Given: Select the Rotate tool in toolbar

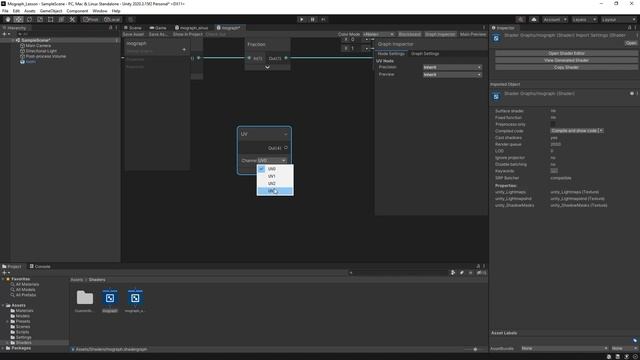Looking at the screenshot, I should coord(29,20).
